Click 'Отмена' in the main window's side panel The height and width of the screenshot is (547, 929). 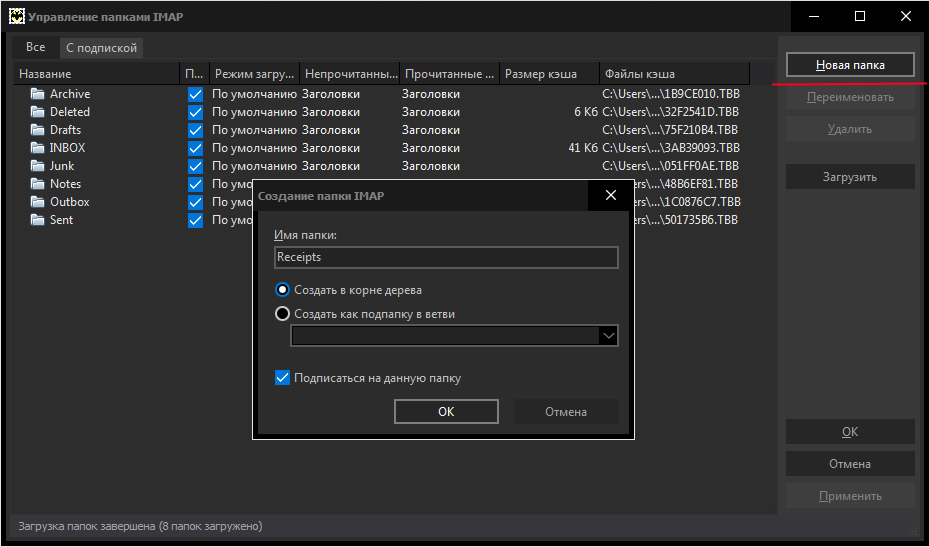tap(850, 464)
